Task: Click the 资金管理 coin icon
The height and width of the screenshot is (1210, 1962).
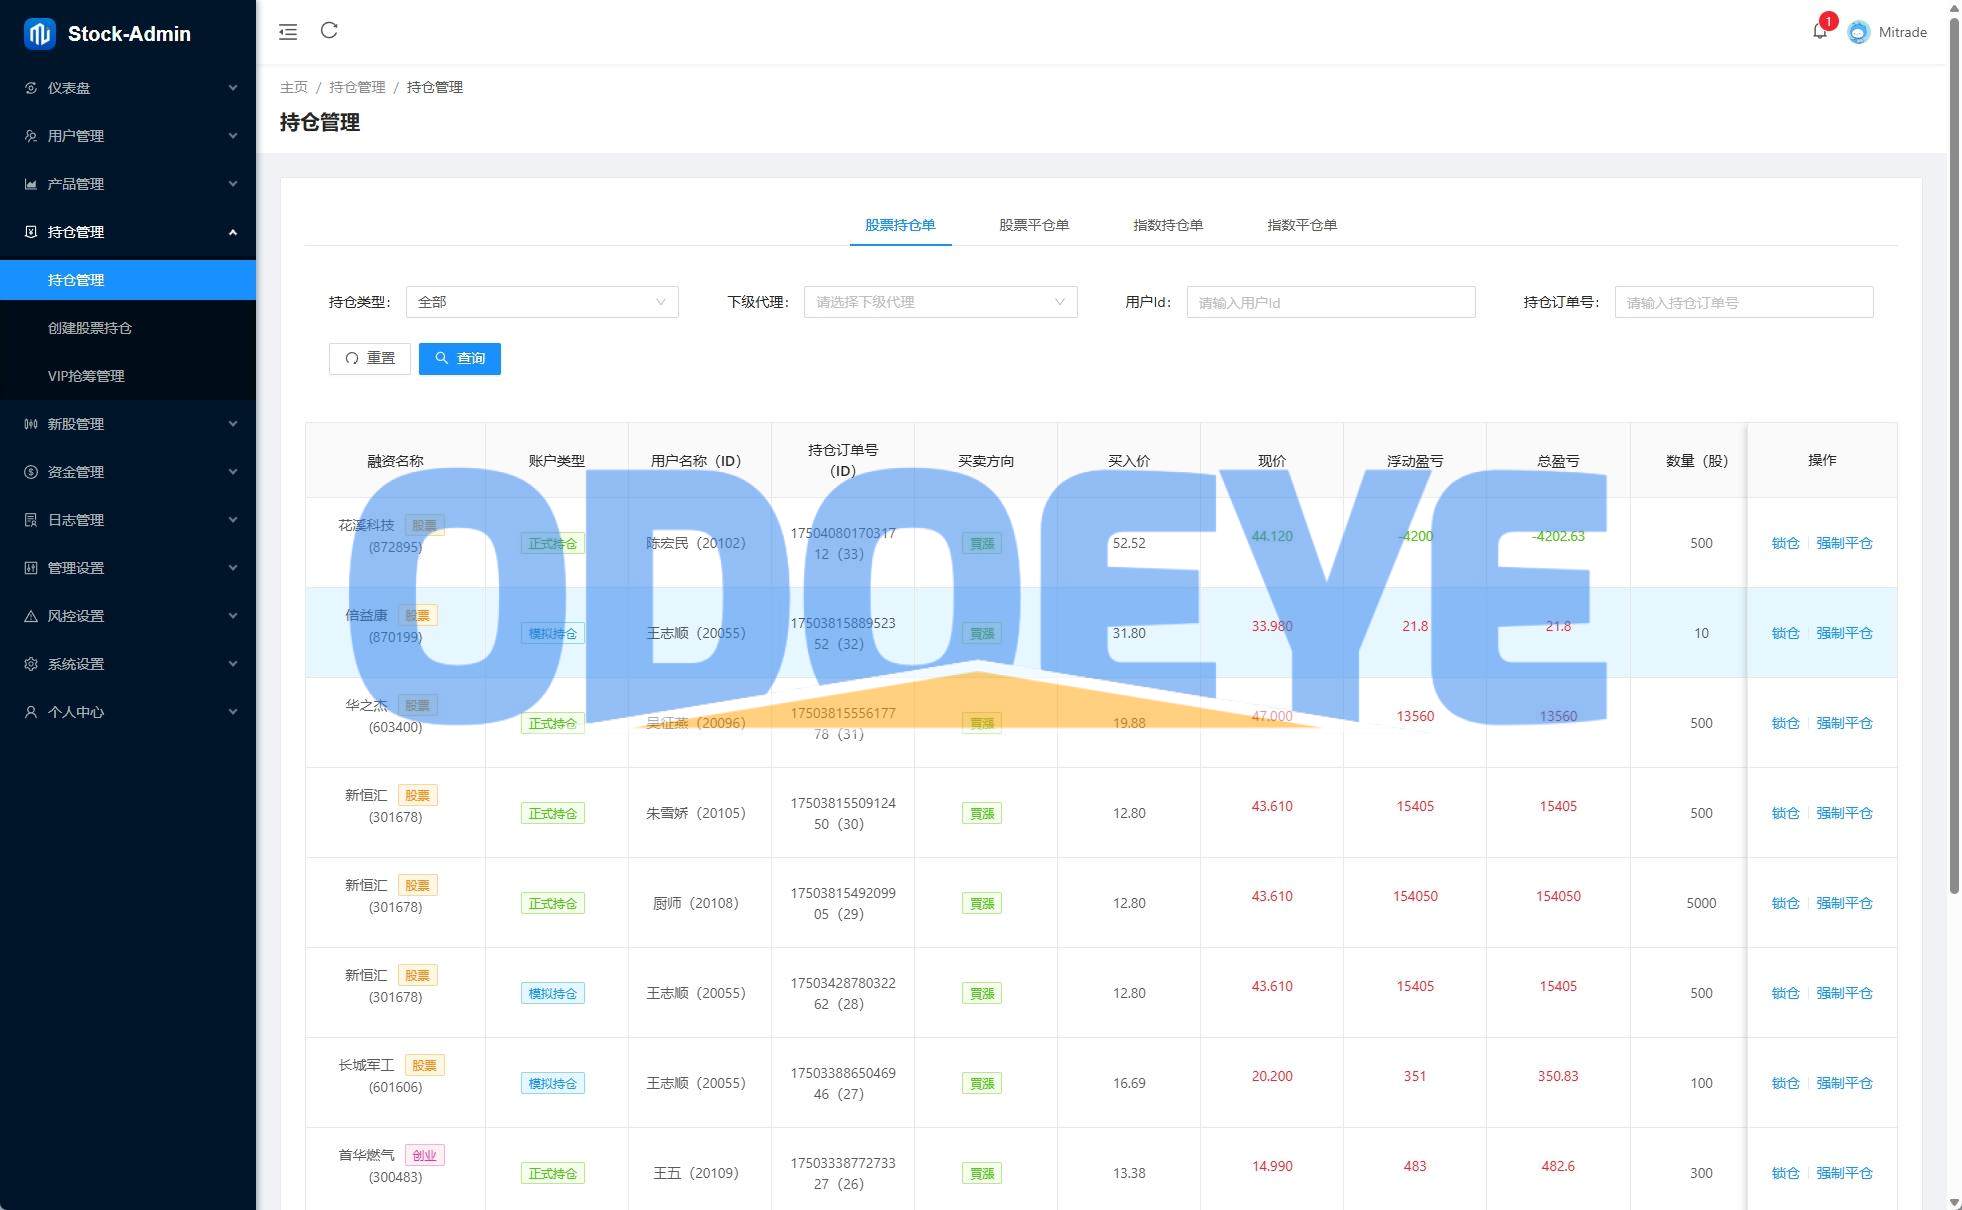Action: pyautogui.click(x=31, y=472)
